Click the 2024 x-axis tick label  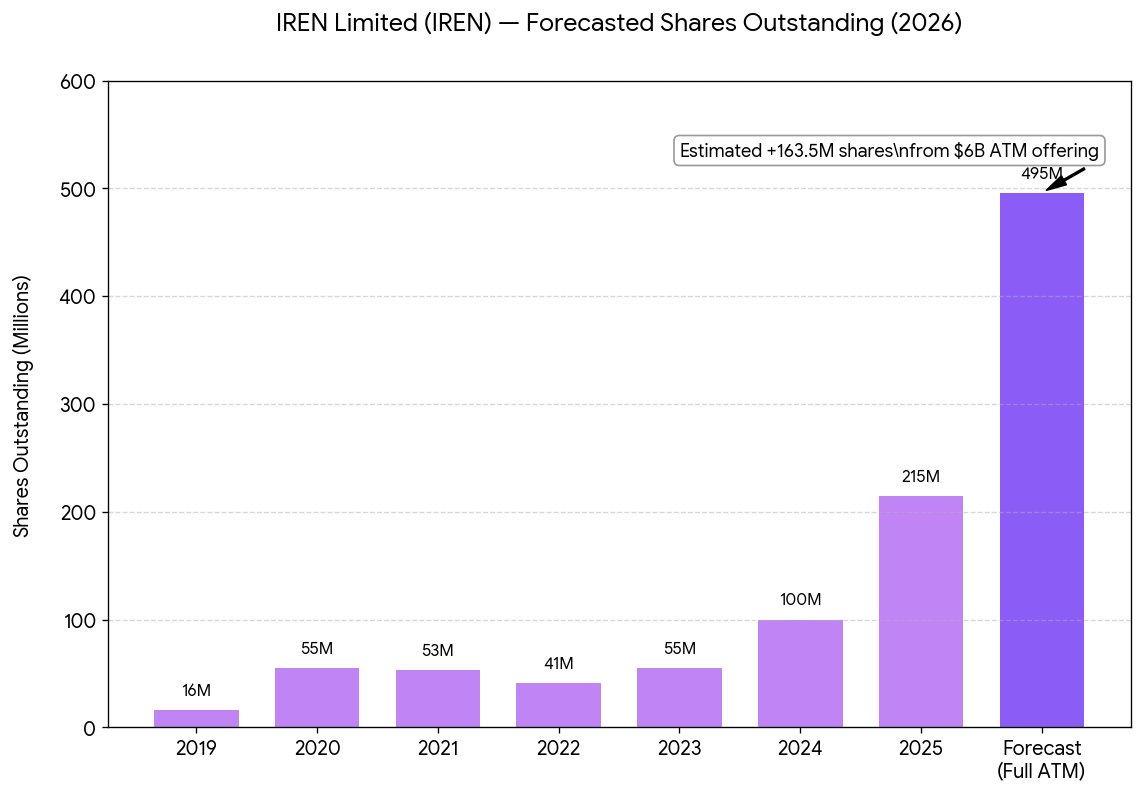[800, 748]
